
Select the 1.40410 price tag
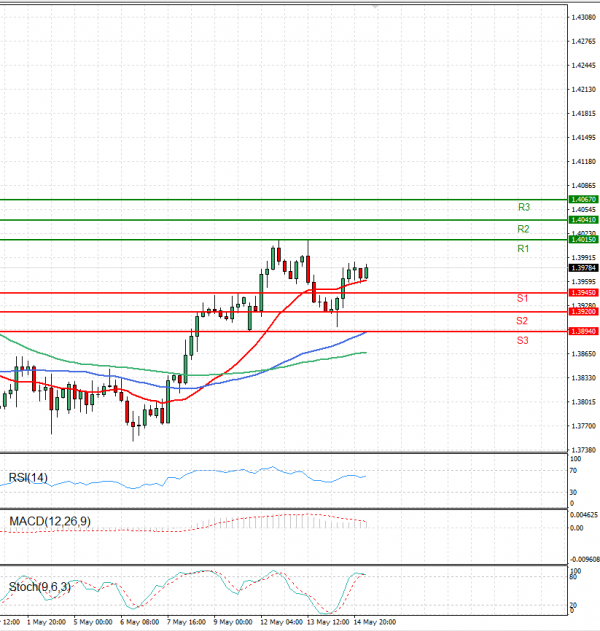pos(584,220)
